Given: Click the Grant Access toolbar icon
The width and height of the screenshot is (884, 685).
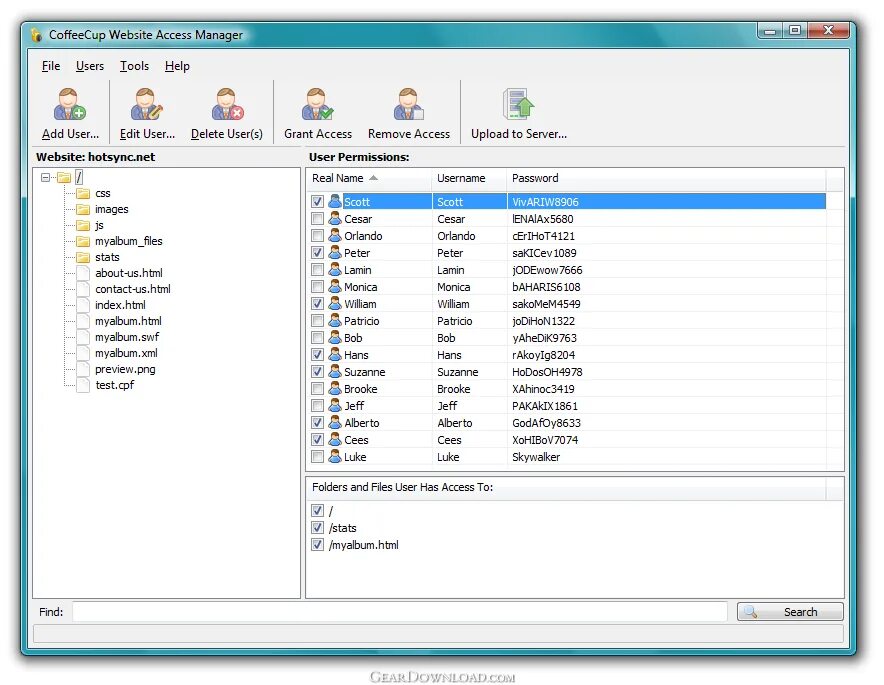Looking at the screenshot, I should click(317, 105).
